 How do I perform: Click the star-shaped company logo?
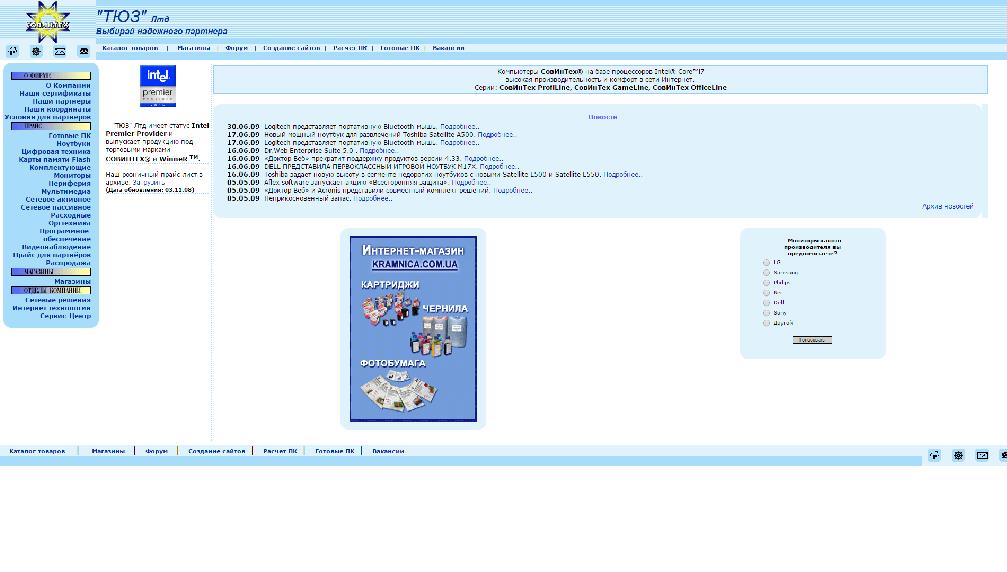point(48,22)
